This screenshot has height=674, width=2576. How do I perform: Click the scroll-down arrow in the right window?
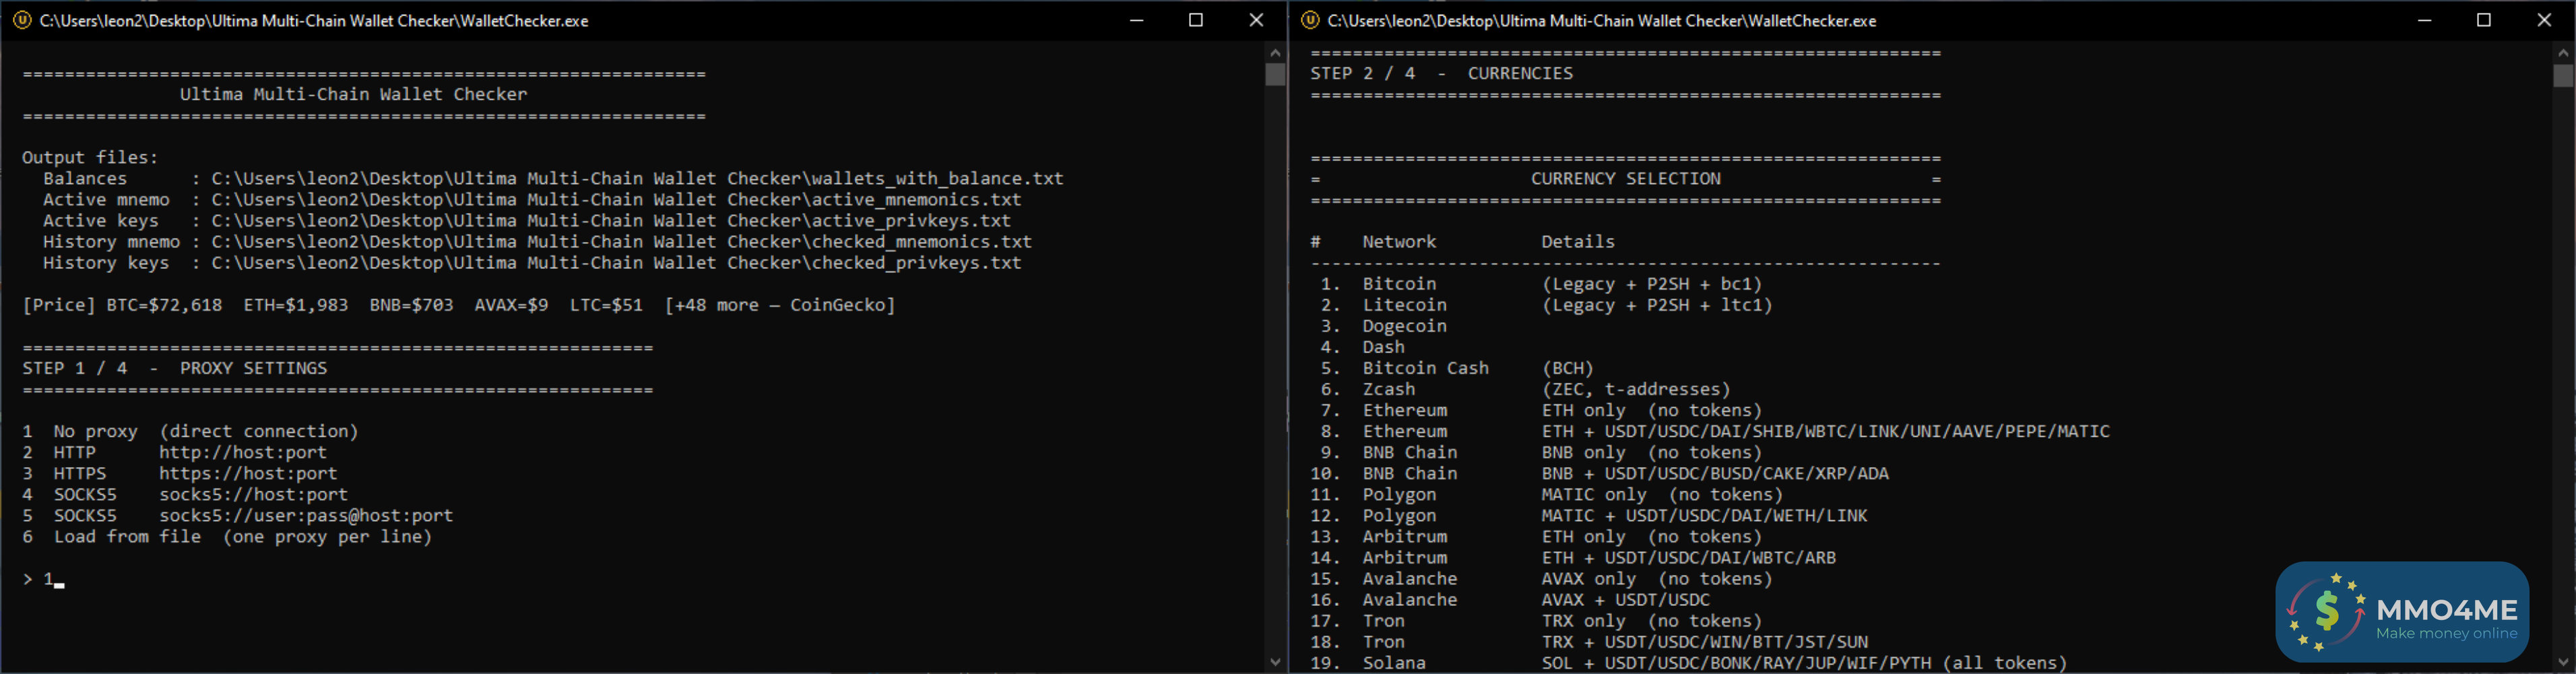pos(2563,662)
